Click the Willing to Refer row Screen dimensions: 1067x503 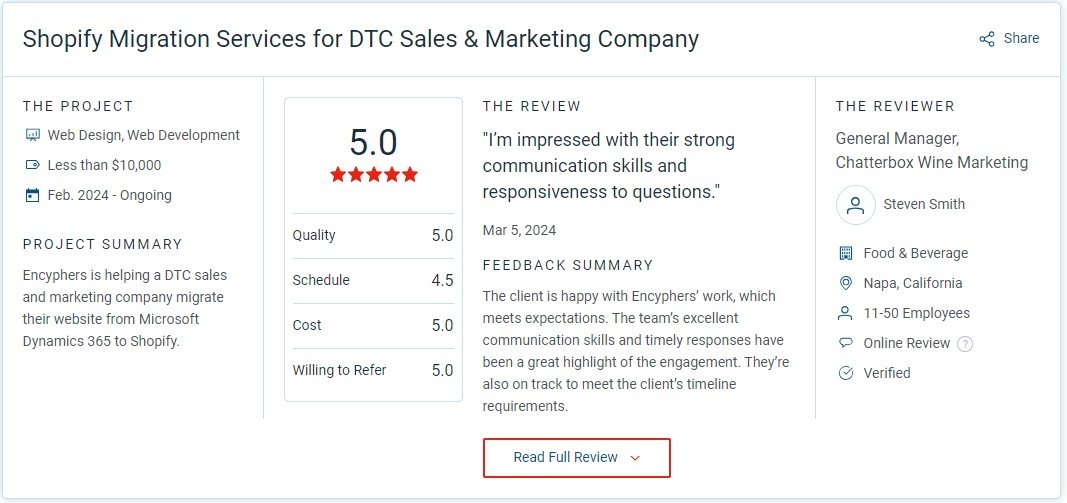(372, 371)
